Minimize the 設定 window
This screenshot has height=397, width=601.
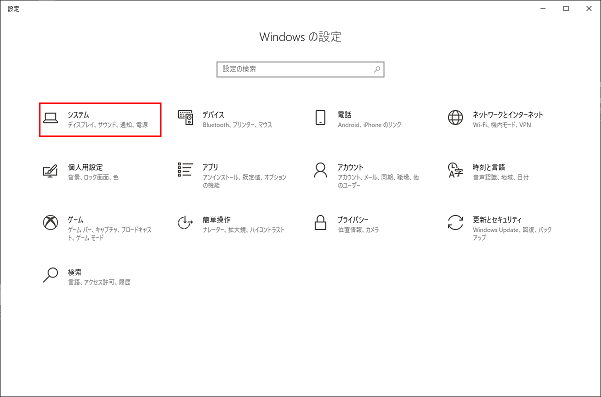(543, 8)
